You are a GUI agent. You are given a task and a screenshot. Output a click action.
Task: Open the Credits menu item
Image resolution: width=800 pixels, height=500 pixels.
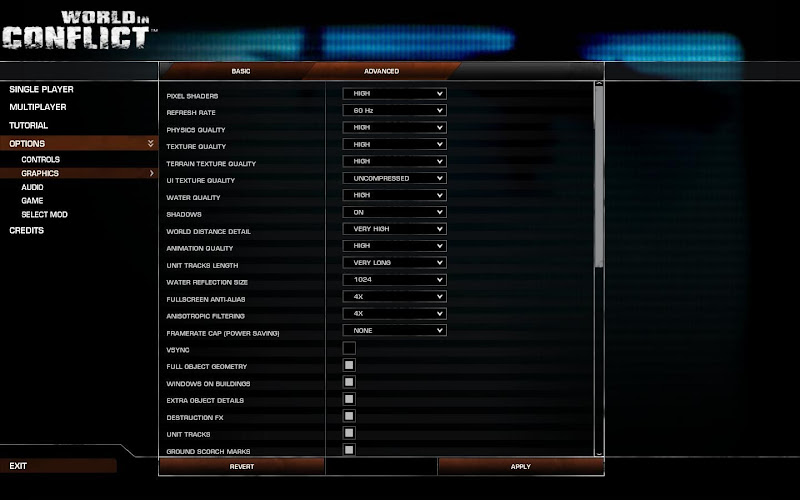pos(27,231)
